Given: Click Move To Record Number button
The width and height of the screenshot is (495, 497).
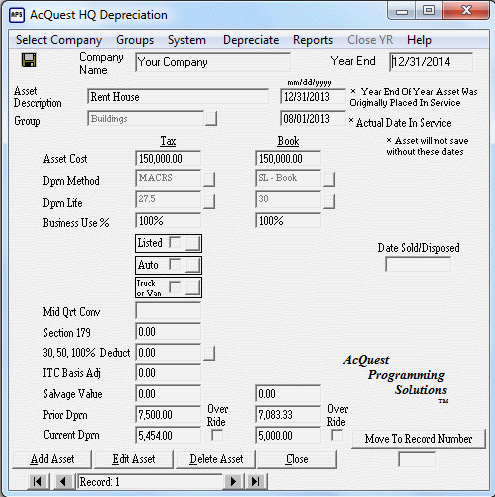Looking at the screenshot, I should tap(418, 439).
